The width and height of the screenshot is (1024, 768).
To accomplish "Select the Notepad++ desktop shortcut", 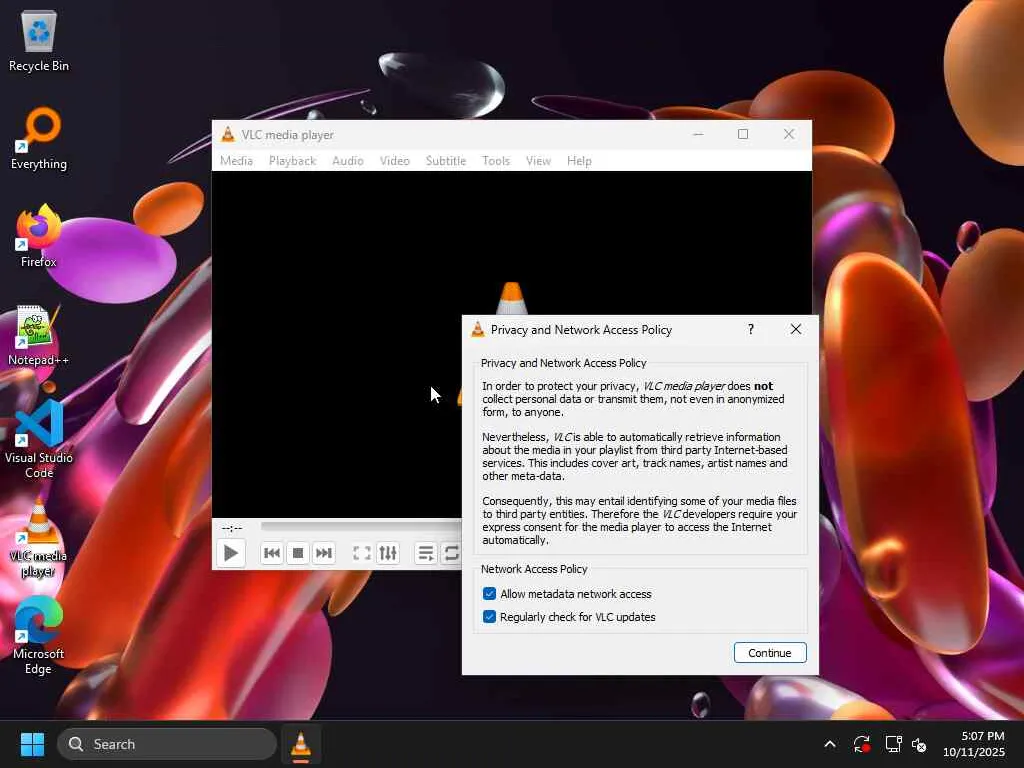I will (x=39, y=335).
